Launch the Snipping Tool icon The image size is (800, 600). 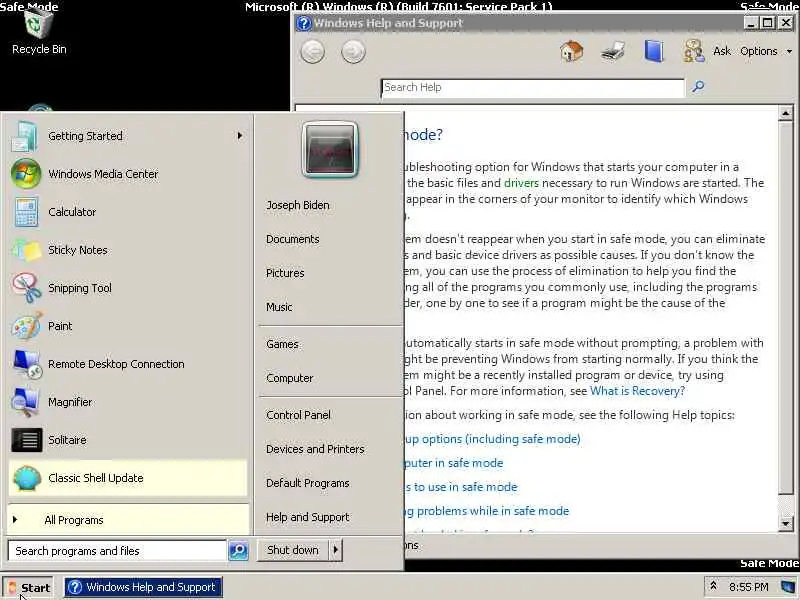pyautogui.click(x=26, y=288)
